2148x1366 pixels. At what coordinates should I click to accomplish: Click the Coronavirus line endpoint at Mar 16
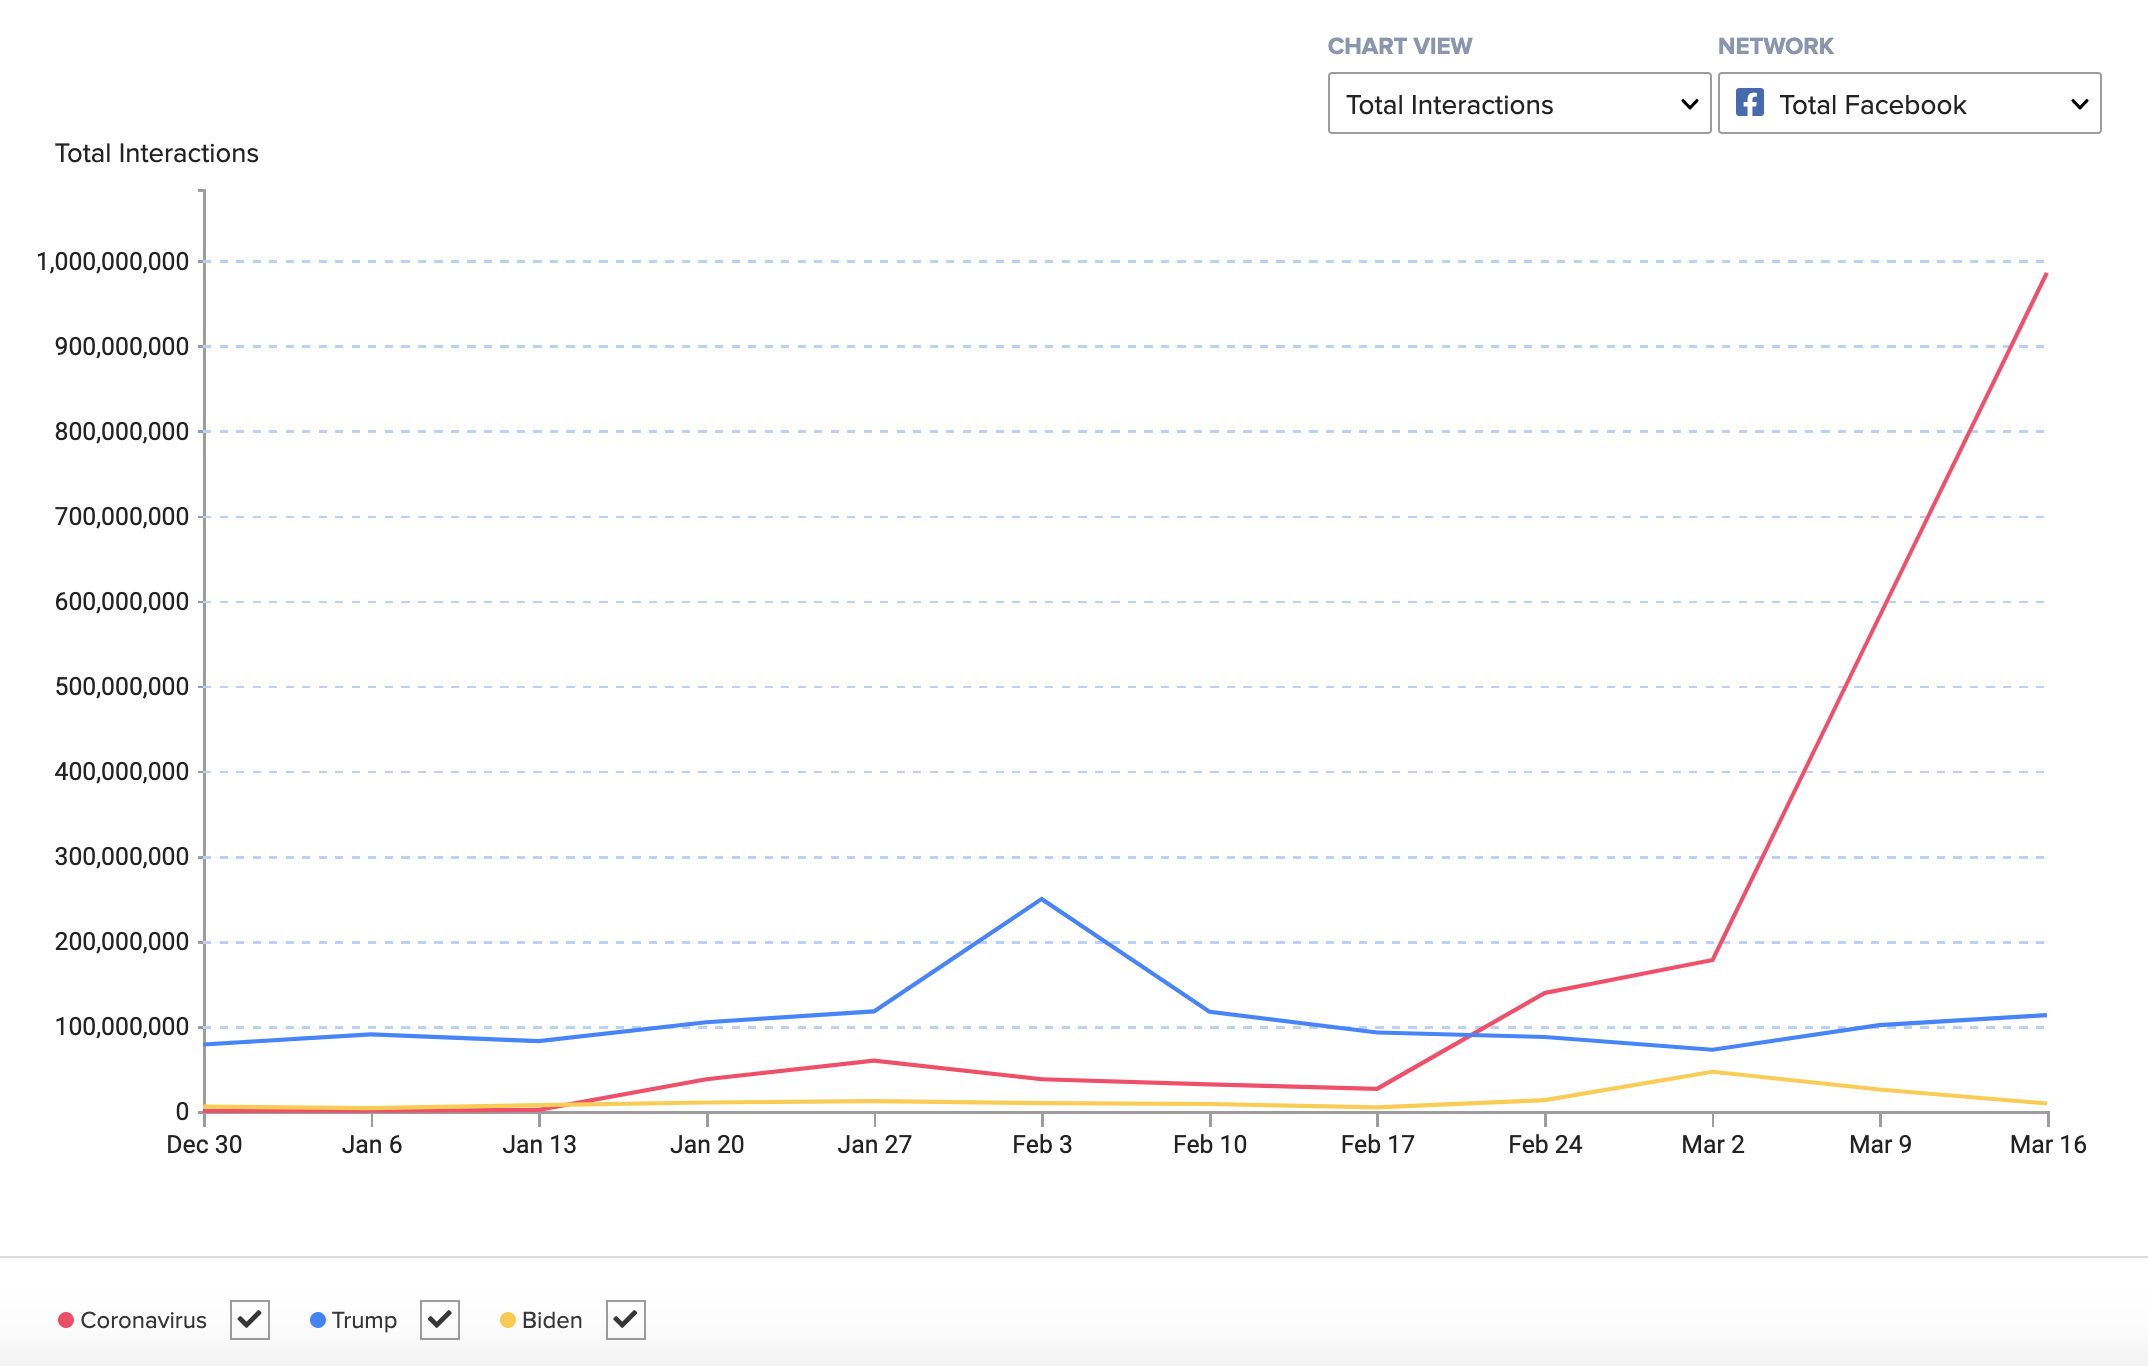[2046, 274]
